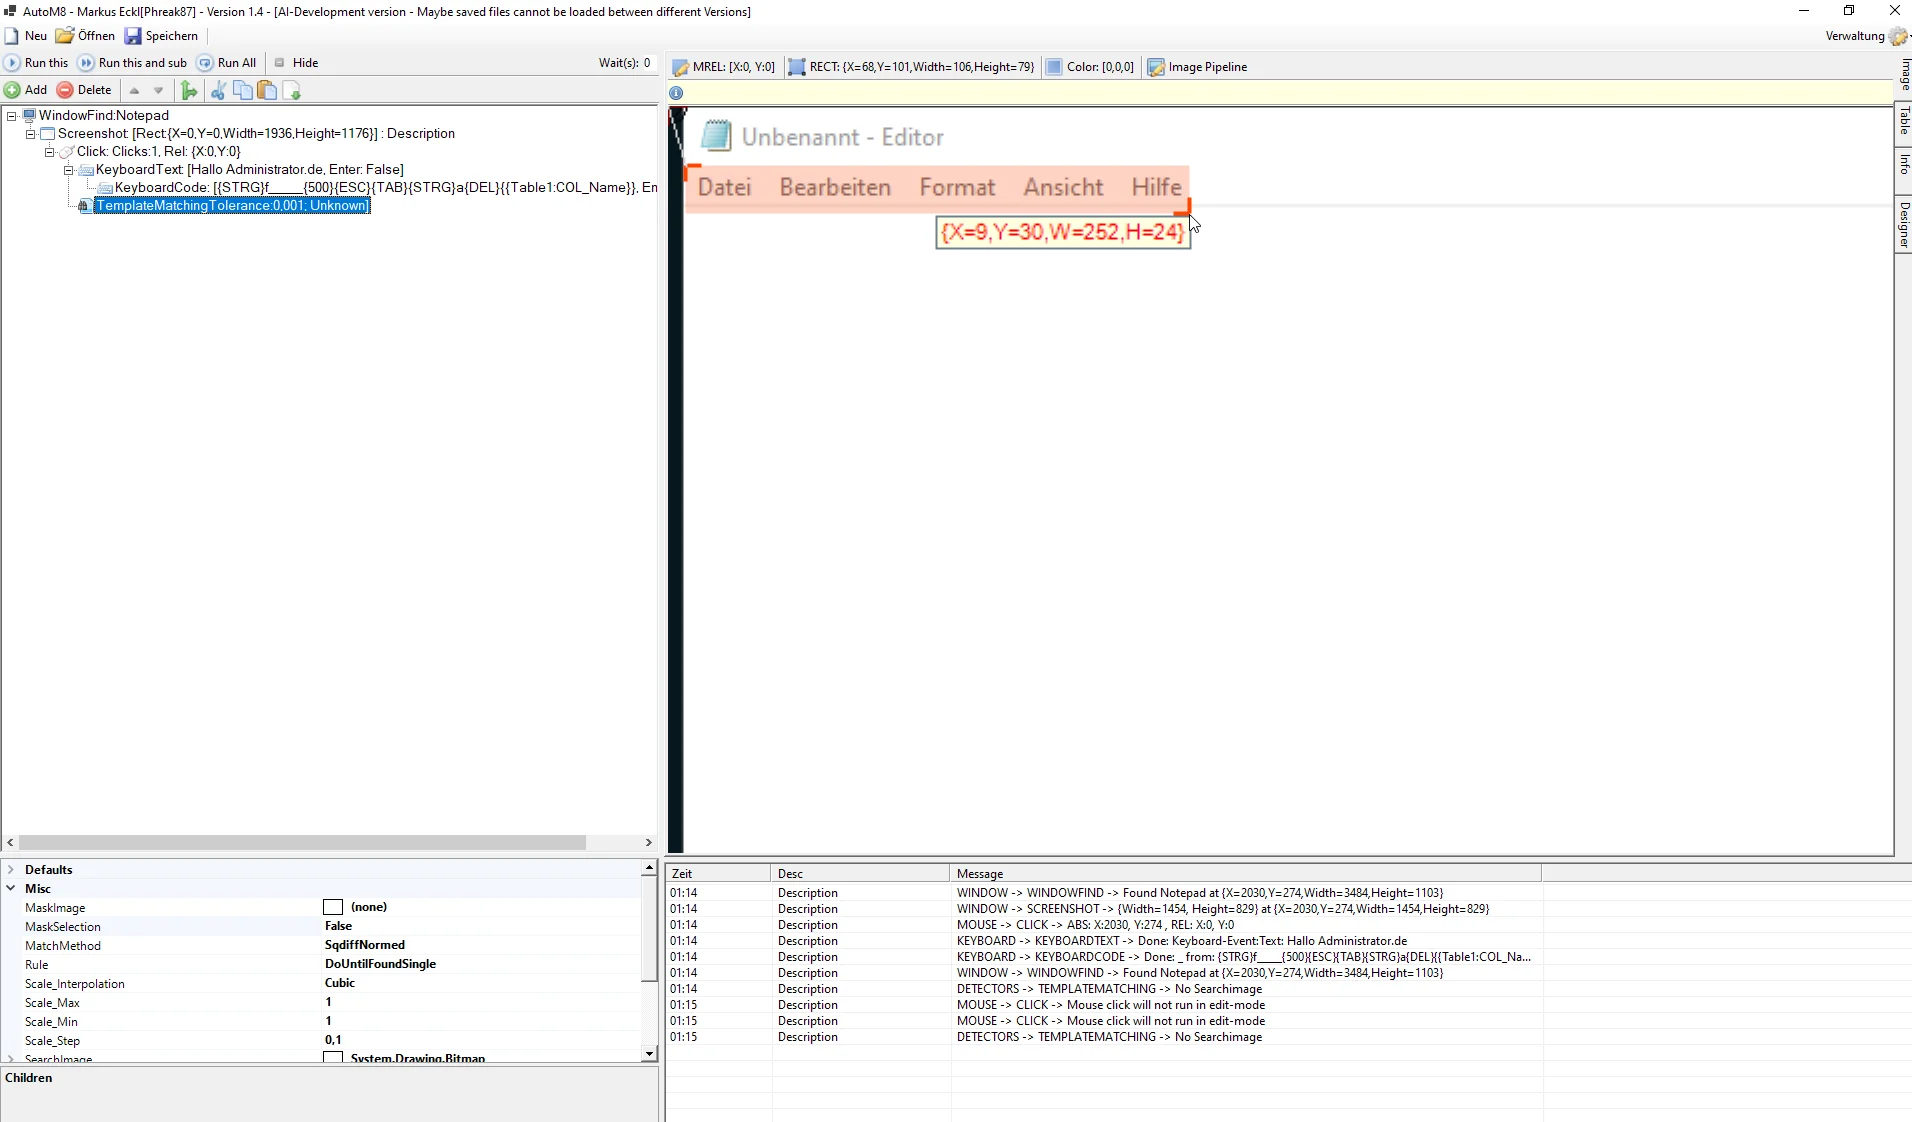The height and width of the screenshot is (1122, 1912).
Task: Open a file with Öffnen
Action: (x=85, y=36)
